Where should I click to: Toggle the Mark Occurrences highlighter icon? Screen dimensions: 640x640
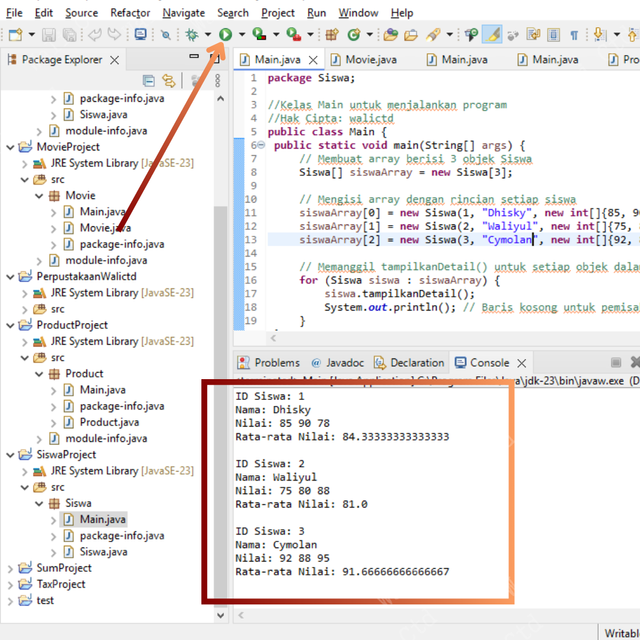tap(492, 34)
